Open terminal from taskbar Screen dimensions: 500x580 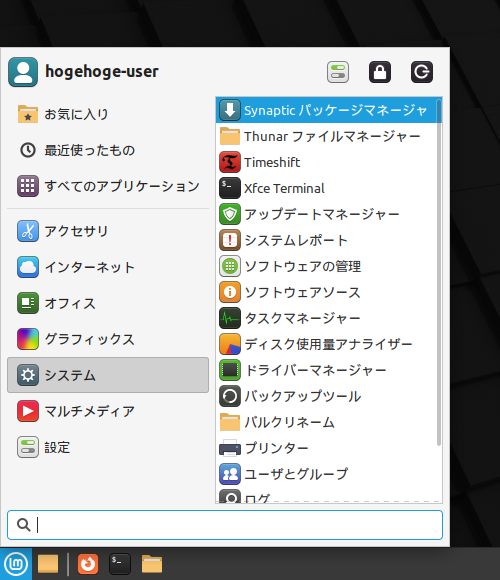120,564
